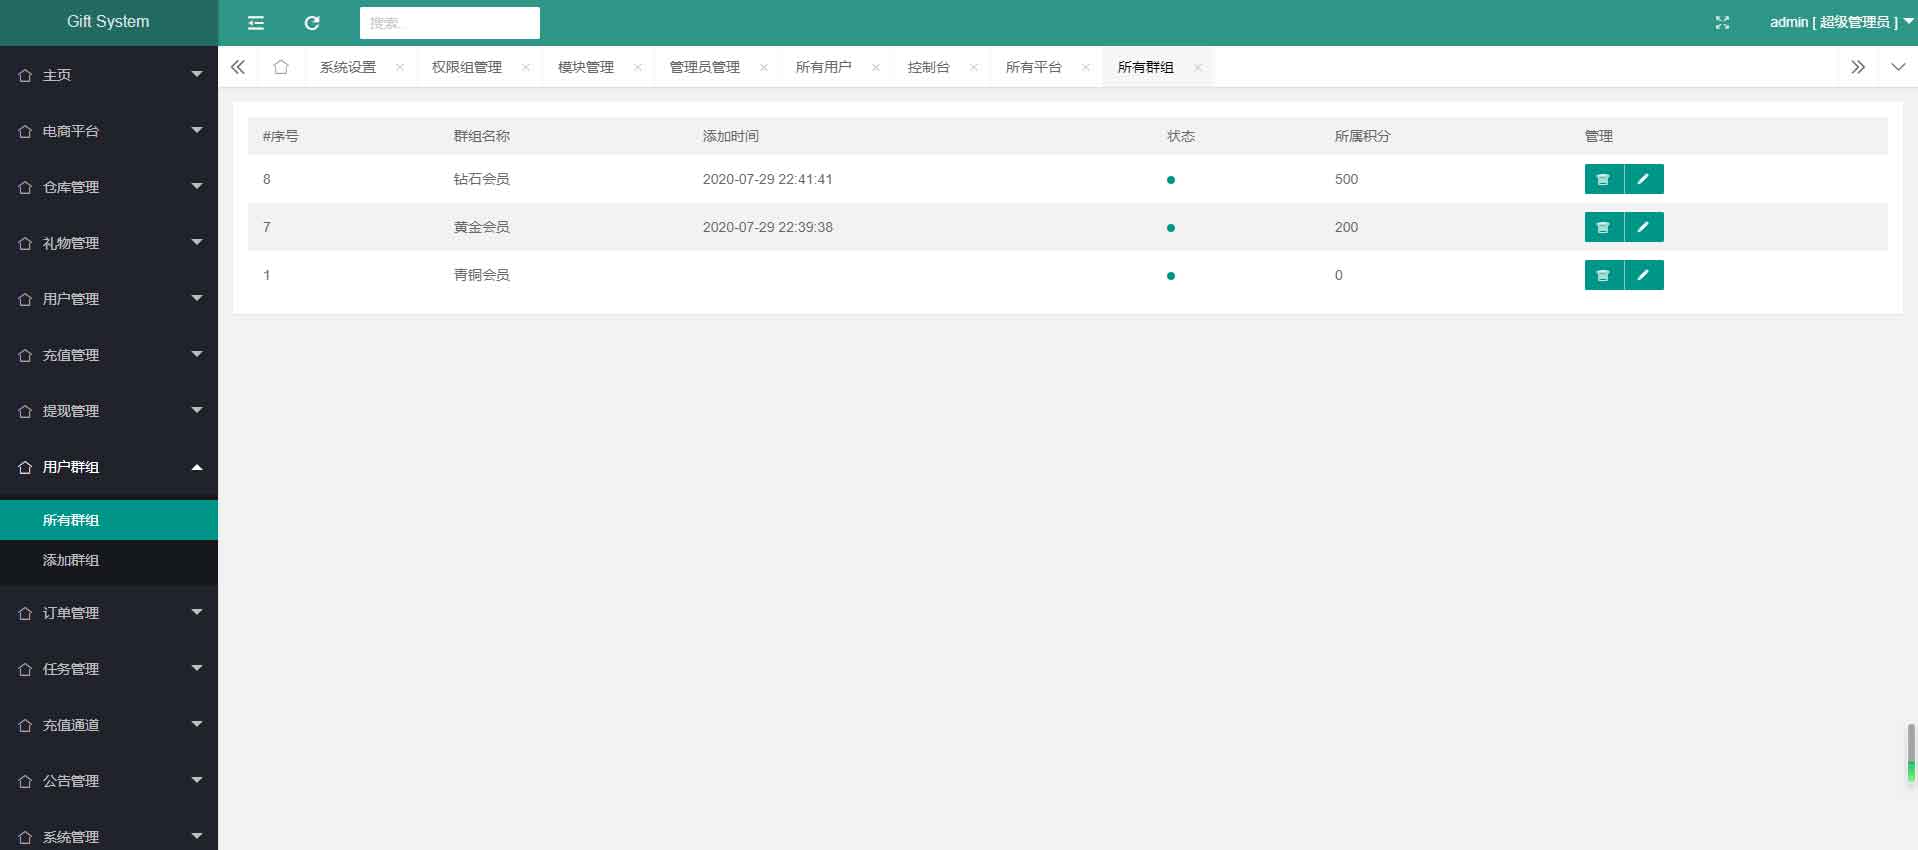Viewport: 1918px width, 850px height.
Task: Open 添加群组 in the sidebar submenu
Action: click(x=109, y=560)
